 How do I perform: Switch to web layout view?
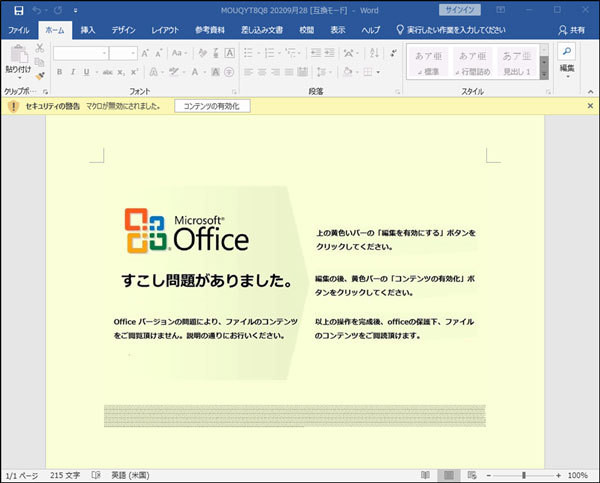(472, 475)
